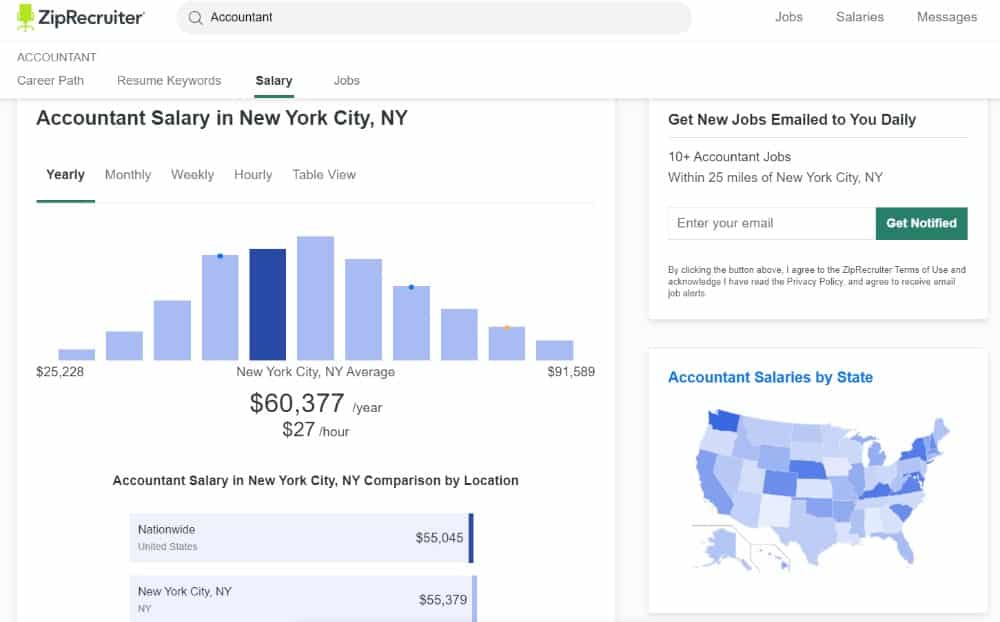
Task: Select Washington state on the map
Action: (723, 420)
